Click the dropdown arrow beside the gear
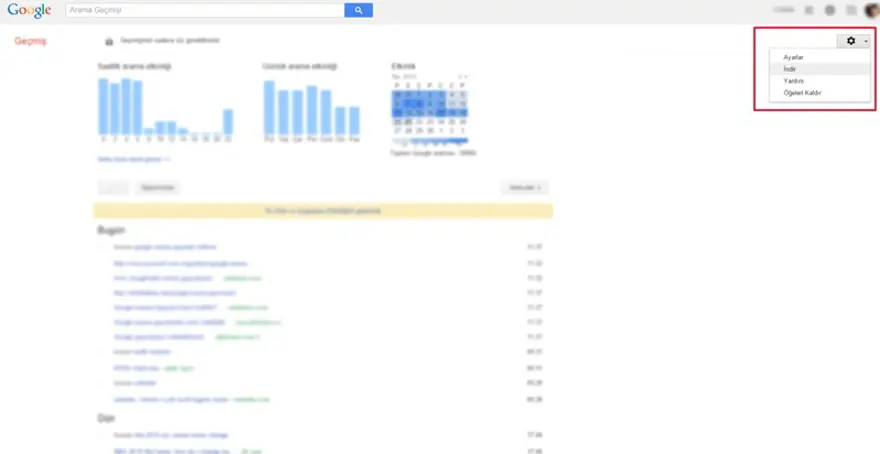This screenshot has height=454, width=880. (865, 41)
